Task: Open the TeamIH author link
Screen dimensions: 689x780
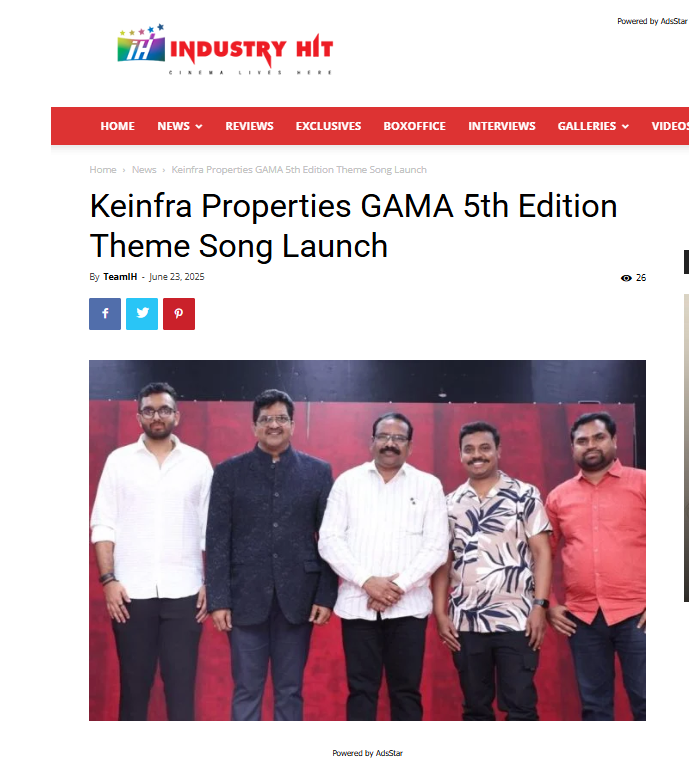Action: click(x=120, y=277)
